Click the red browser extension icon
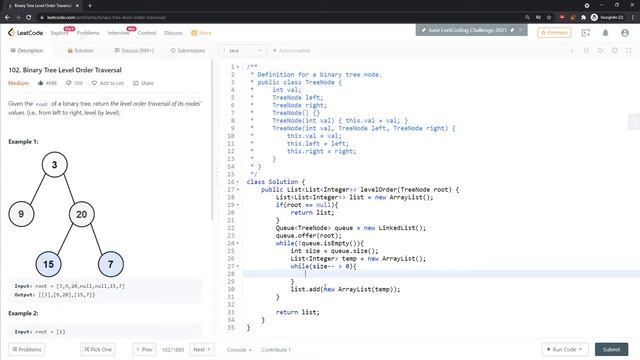This screenshot has height=360, width=640. [x=562, y=17]
